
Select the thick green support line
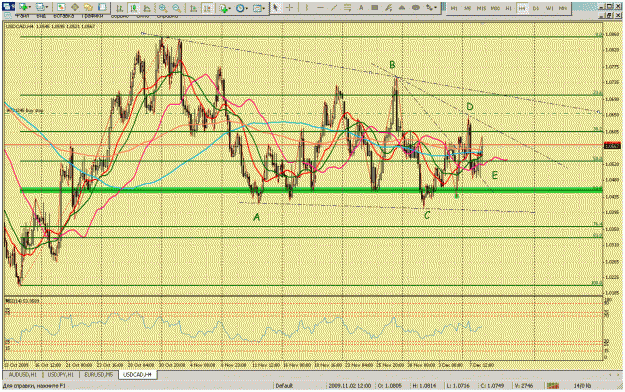(x=311, y=190)
